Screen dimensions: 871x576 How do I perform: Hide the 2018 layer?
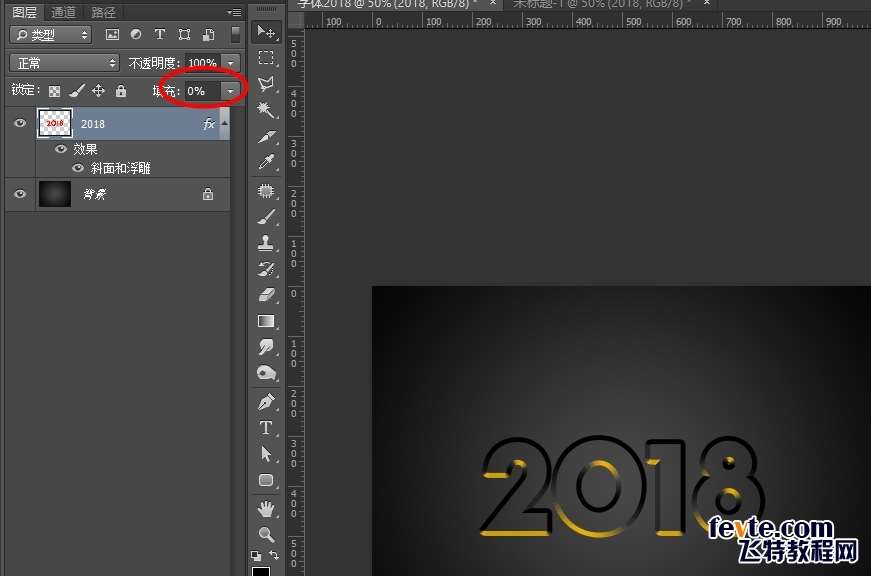[20, 123]
